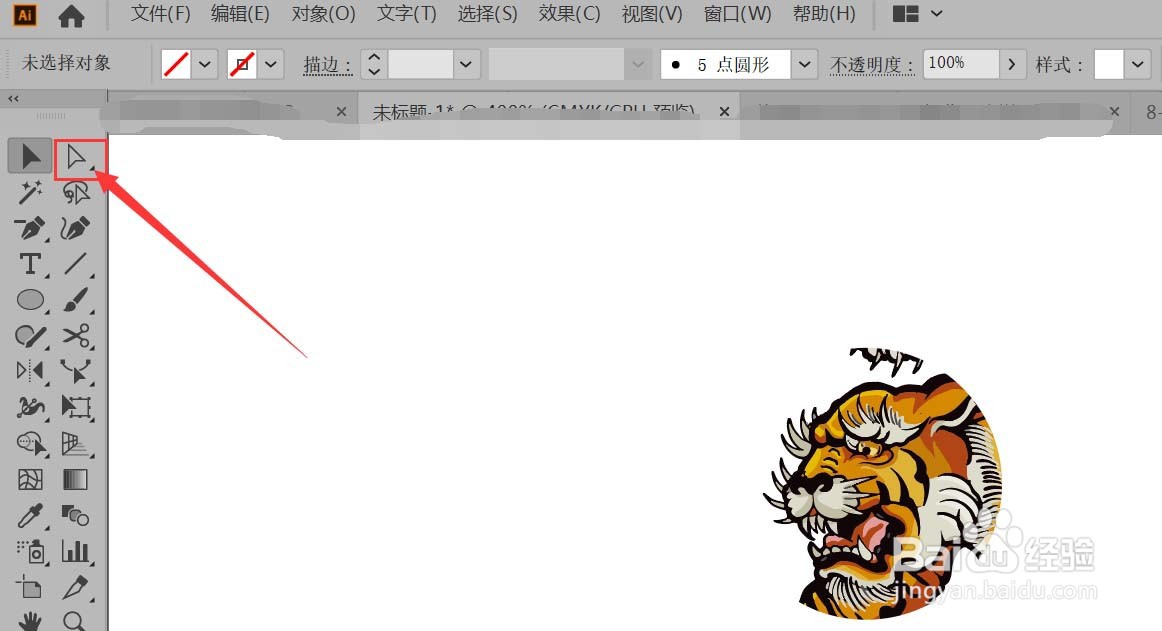Viewport: 1162px width, 631px height.
Task: Activate the Hand tool
Action: pos(30,621)
